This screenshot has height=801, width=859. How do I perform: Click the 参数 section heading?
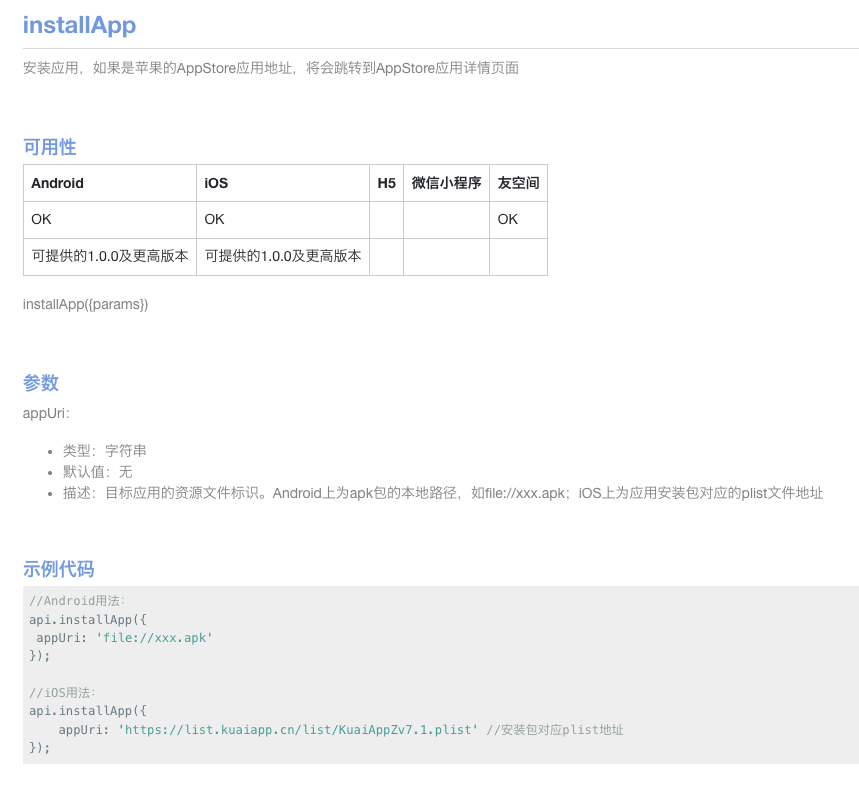pyautogui.click(x=41, y=383)
